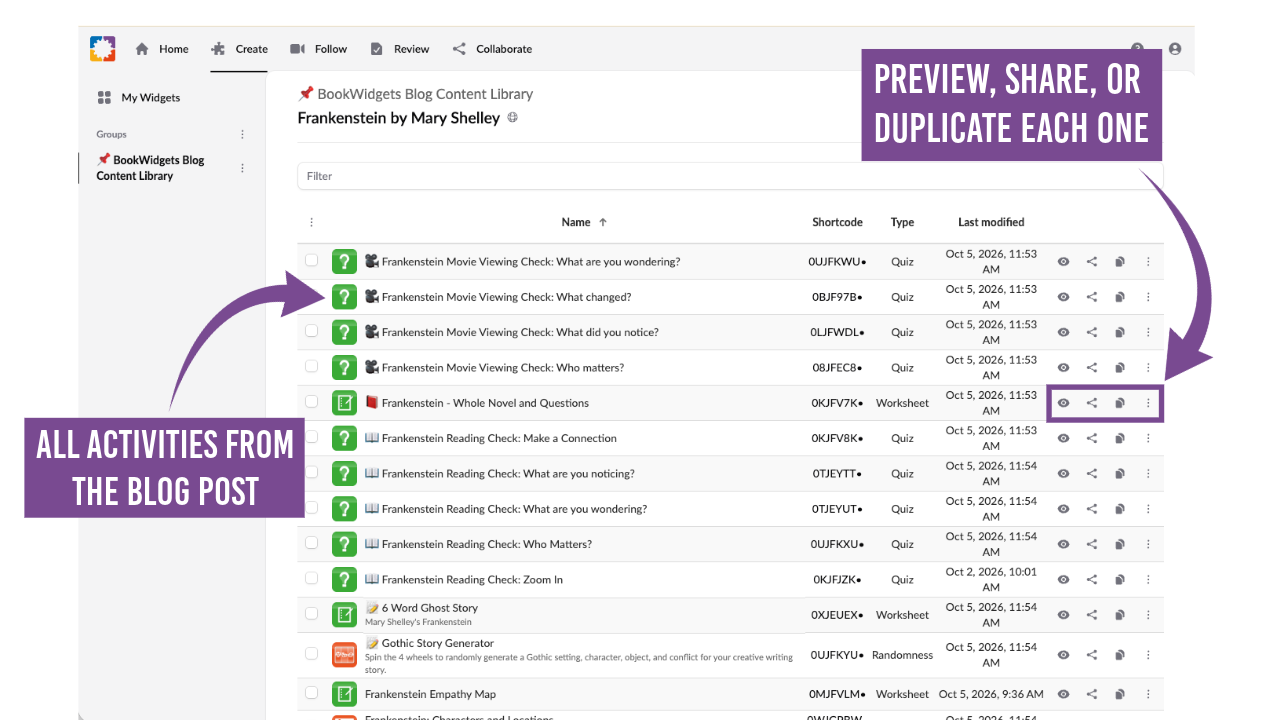
Task: Click the BookWidgets logo icon
Action: tap(102, 49)
